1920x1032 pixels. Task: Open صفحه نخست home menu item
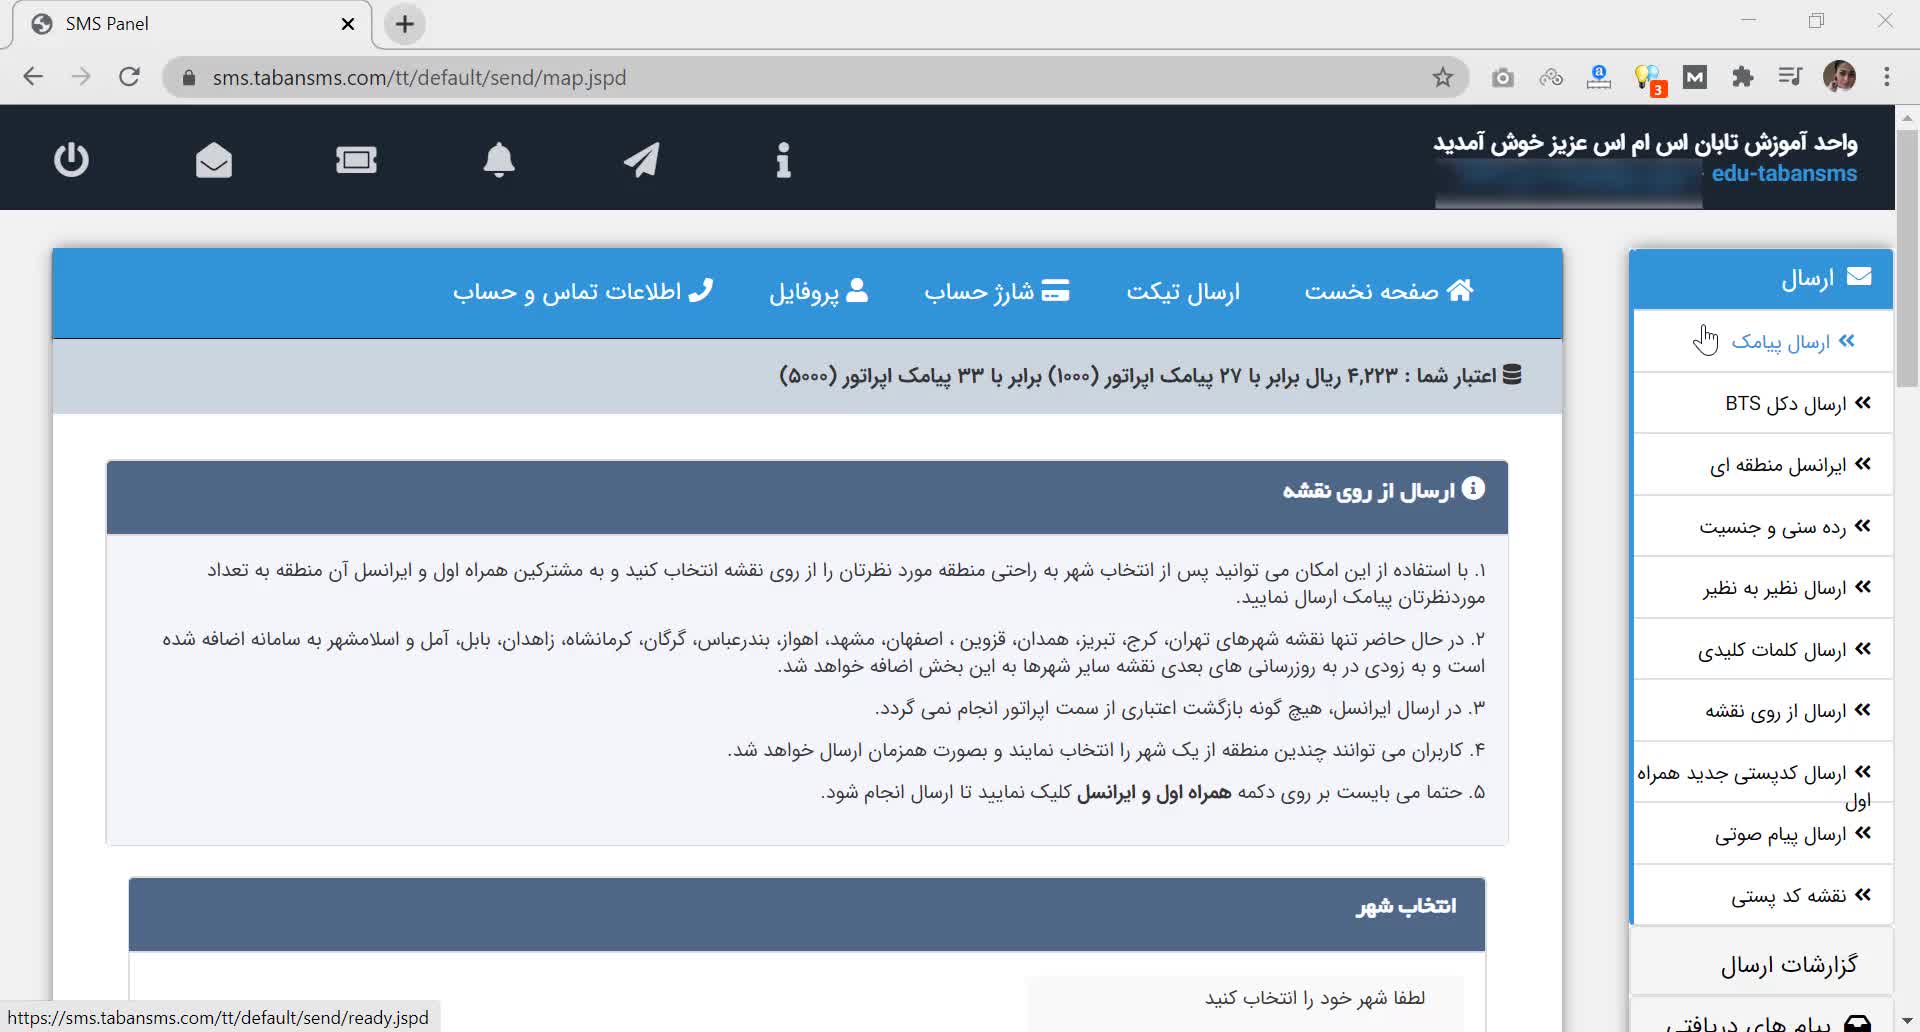[x=1388, y=292]
